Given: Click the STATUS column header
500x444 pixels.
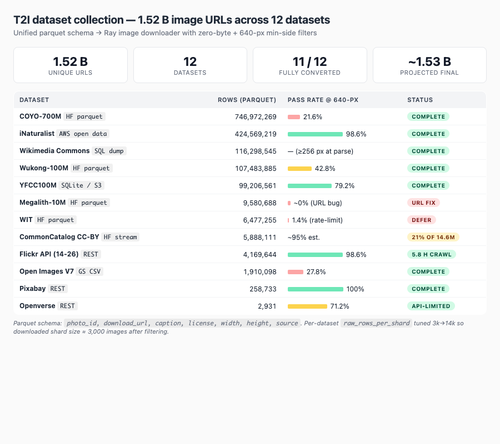Looking at the screenshot, I should pyautogui.click(x=420, y=100).
